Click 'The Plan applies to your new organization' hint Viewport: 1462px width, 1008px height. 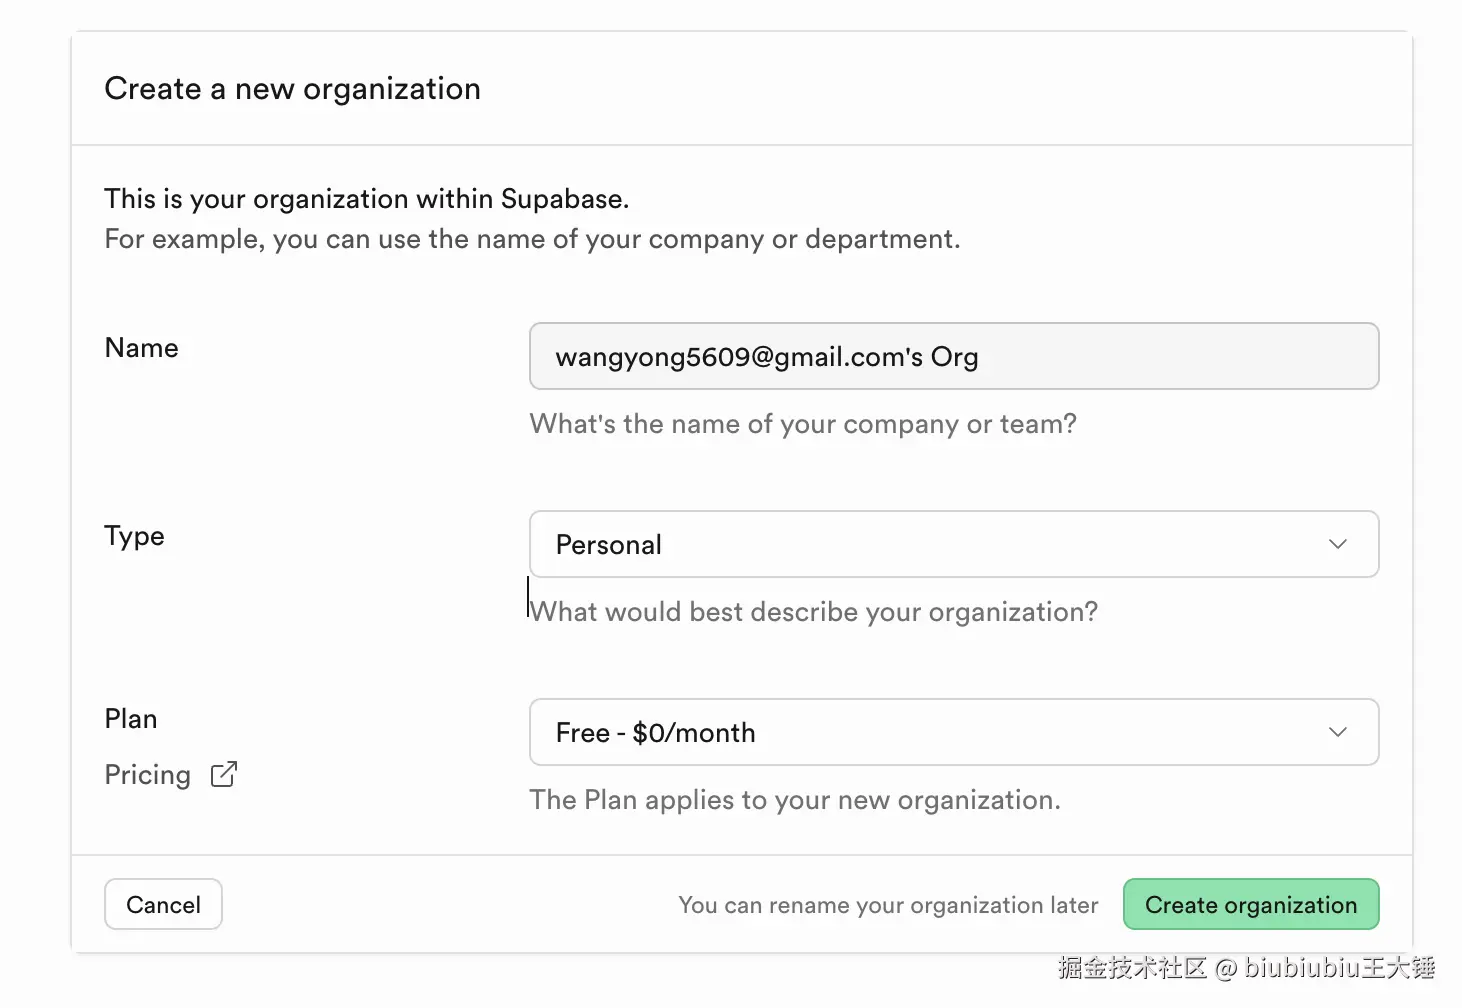coord(795,800)
